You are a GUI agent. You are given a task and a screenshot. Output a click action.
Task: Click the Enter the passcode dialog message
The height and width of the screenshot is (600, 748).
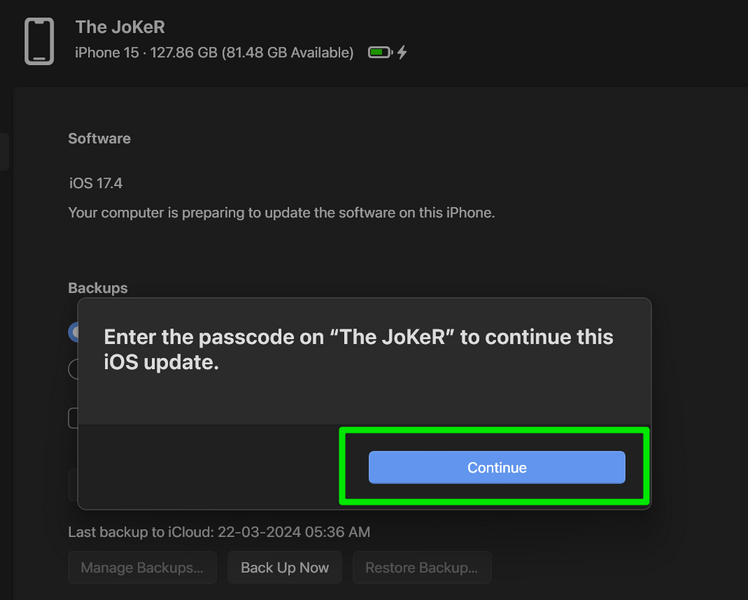[358, 350]
